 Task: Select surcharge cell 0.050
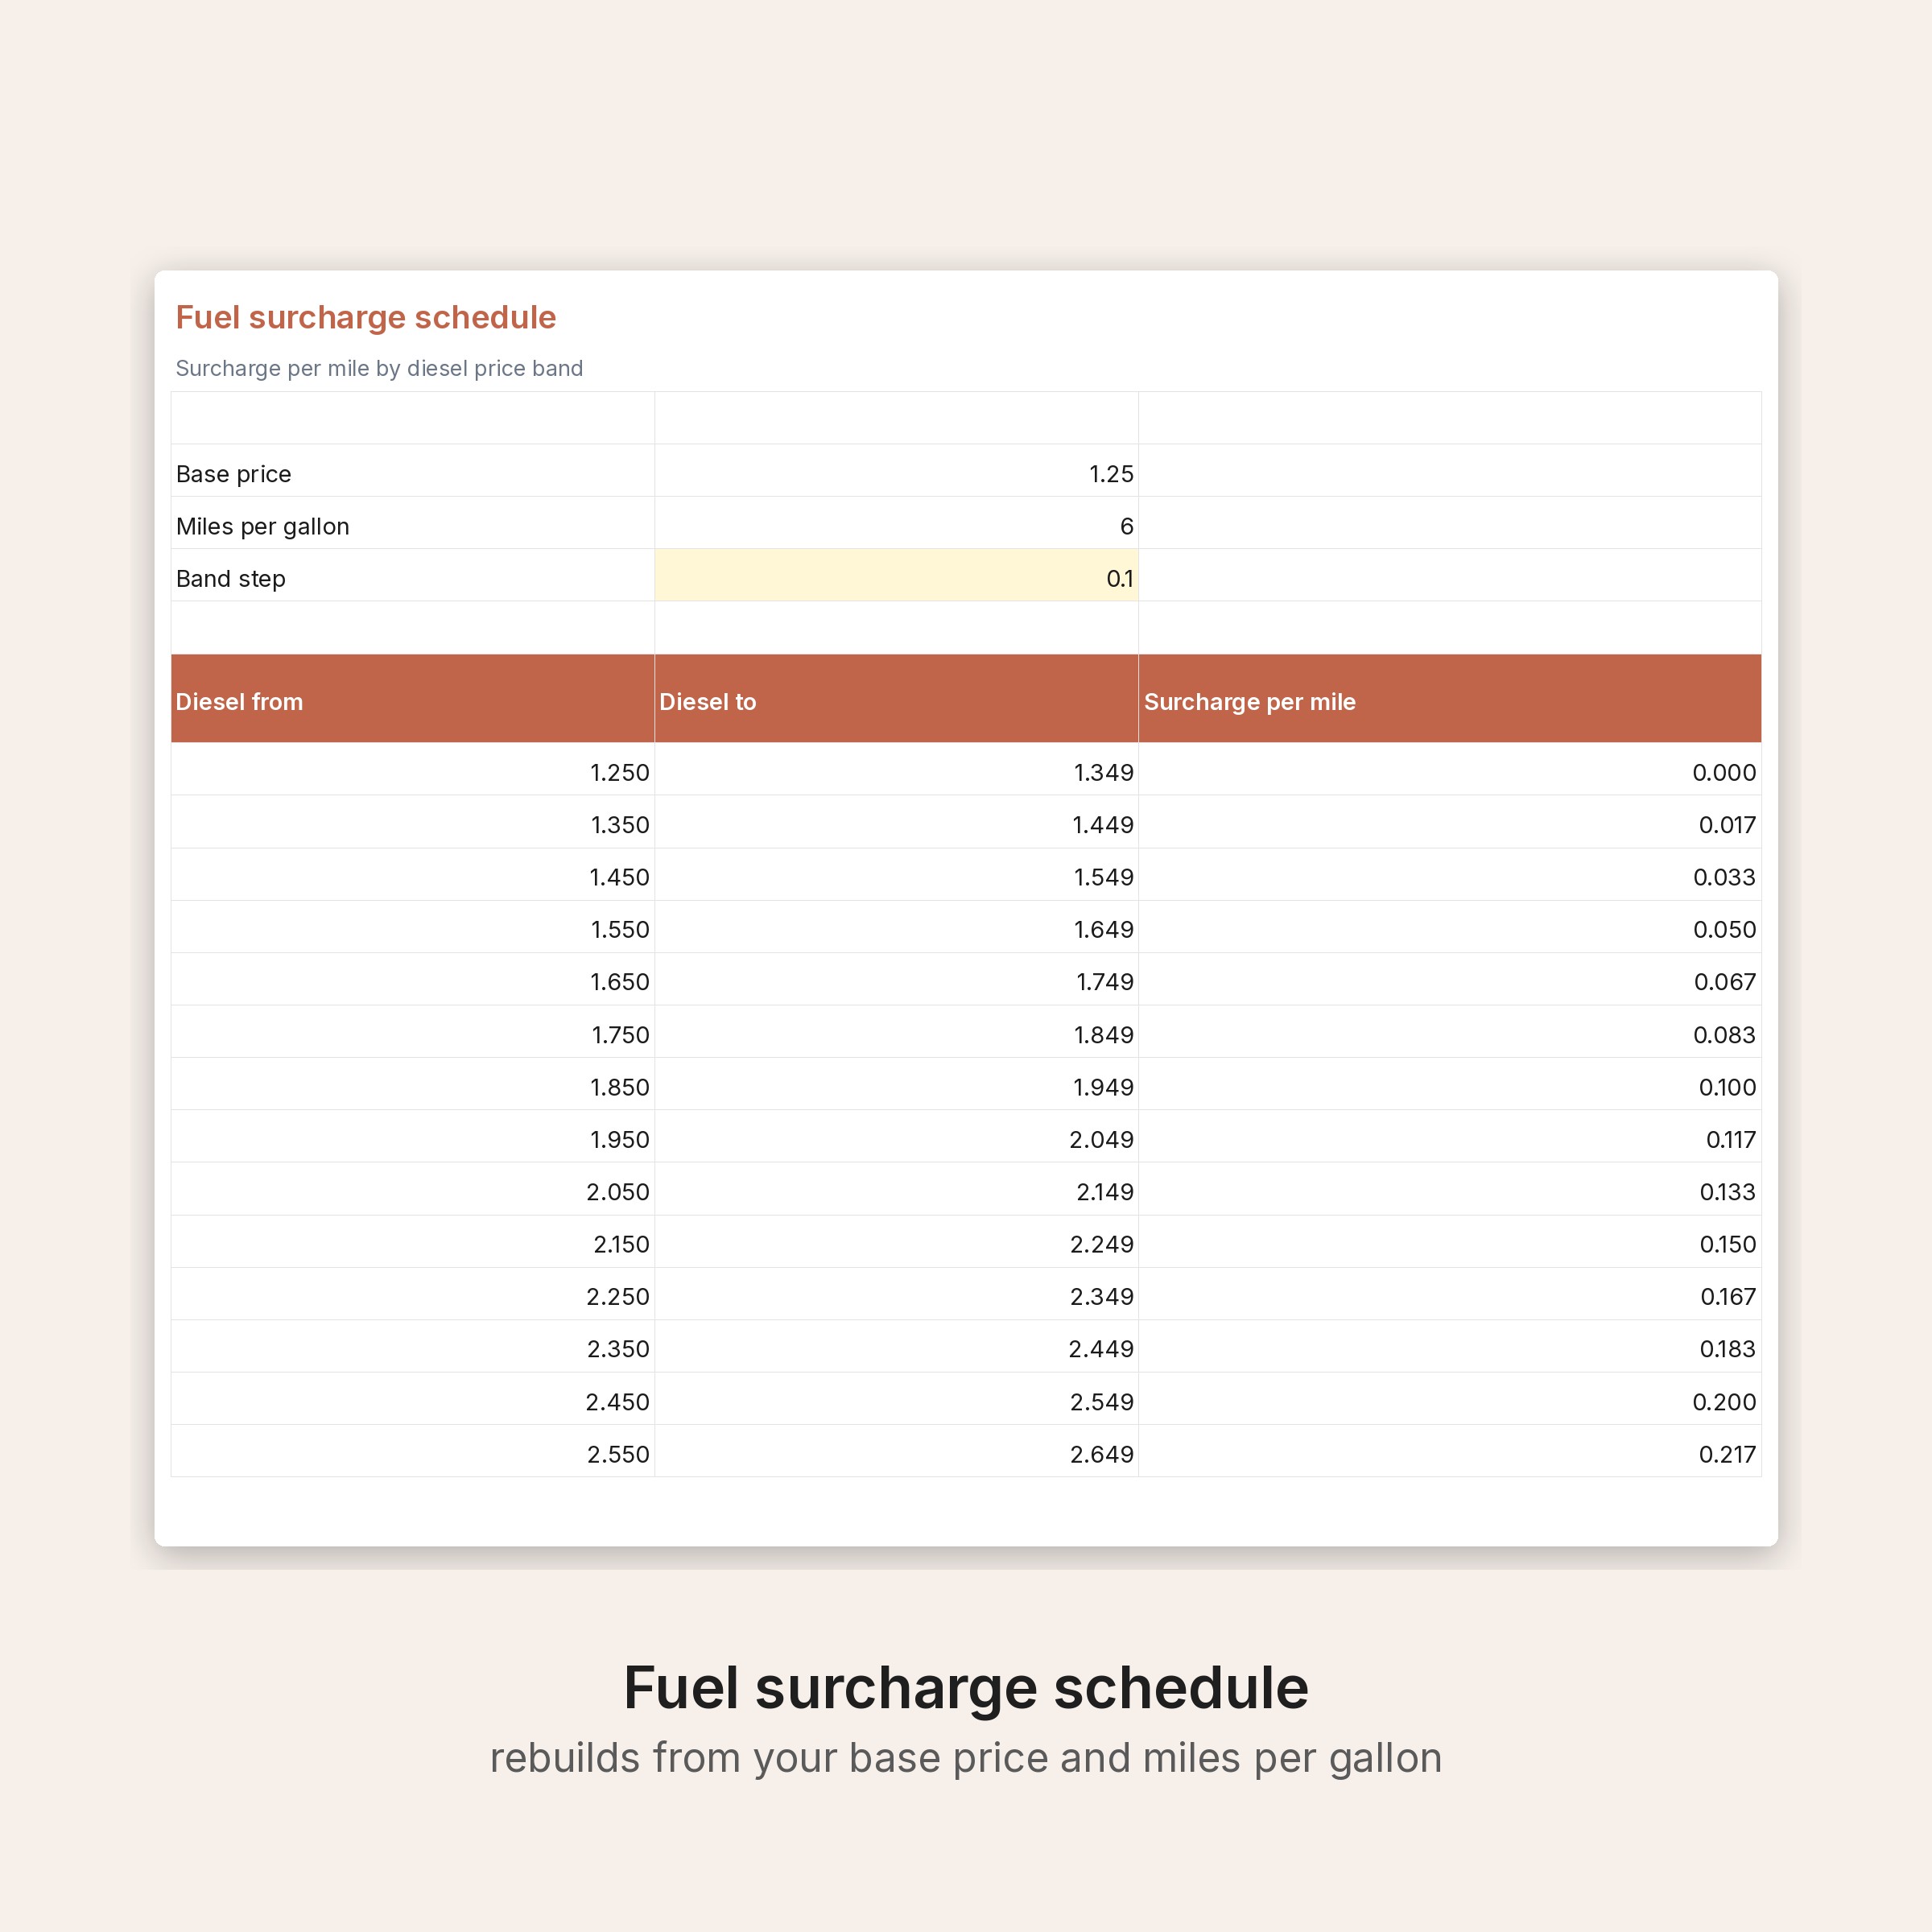pos(1450,927)
